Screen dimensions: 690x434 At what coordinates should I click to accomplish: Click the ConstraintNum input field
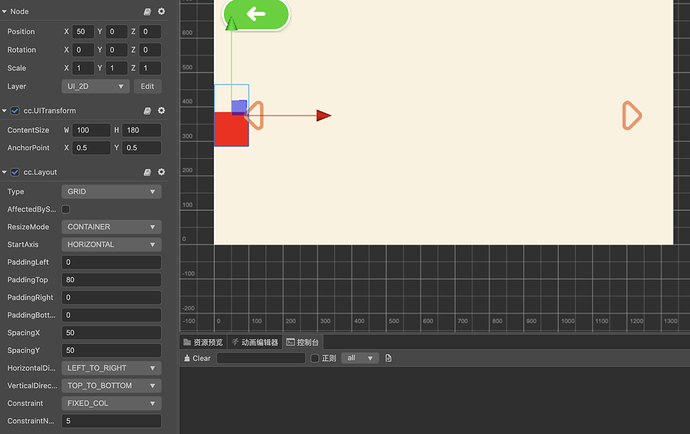[111, 421]
